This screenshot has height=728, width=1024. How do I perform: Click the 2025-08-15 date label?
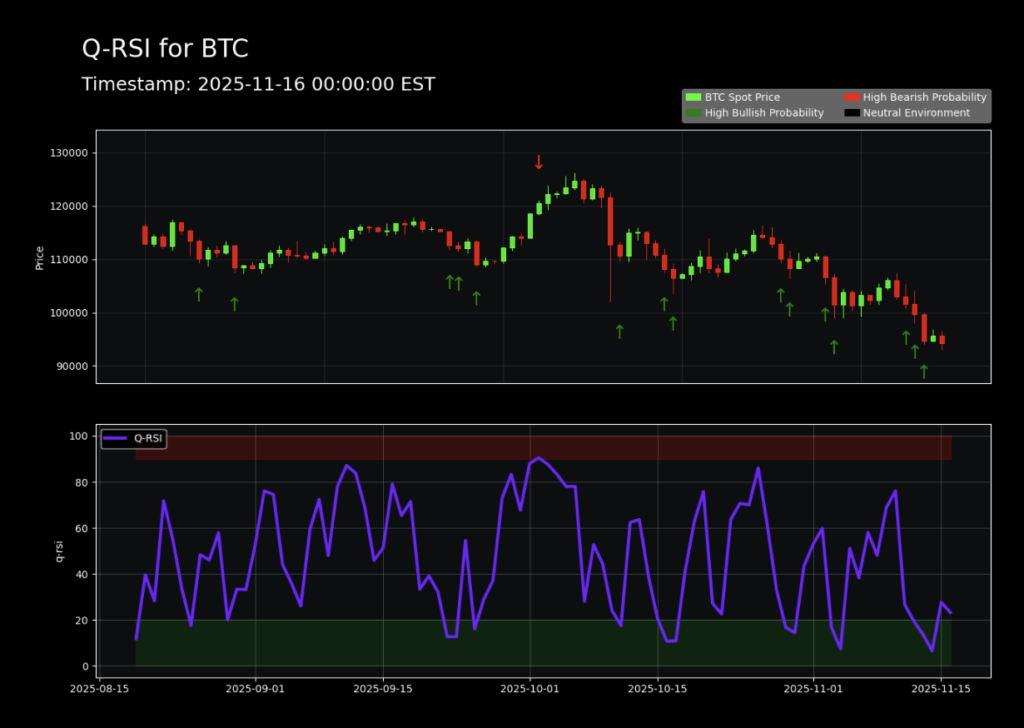99,688
